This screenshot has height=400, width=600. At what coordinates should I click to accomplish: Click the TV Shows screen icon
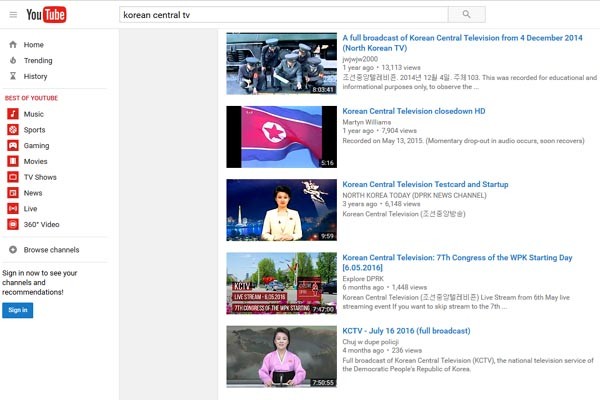pyautogui.click(x=13, y=177)
